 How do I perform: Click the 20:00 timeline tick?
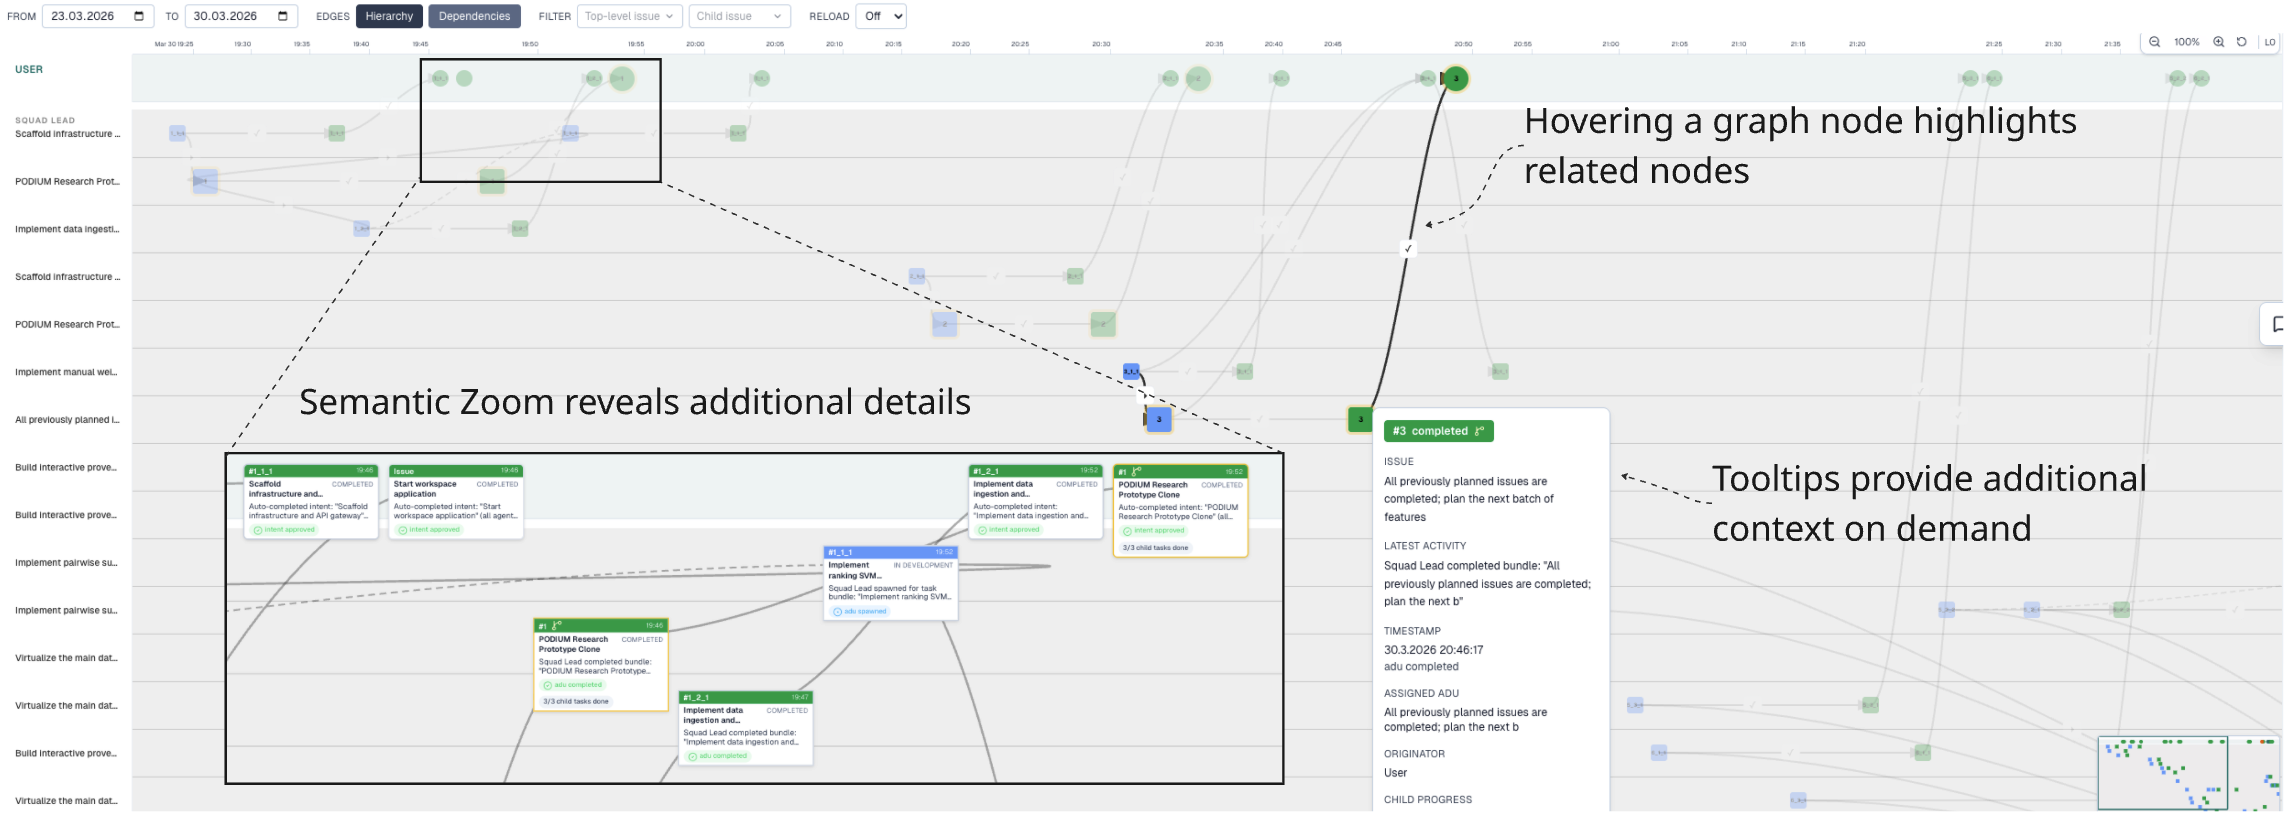click(696, 44)
